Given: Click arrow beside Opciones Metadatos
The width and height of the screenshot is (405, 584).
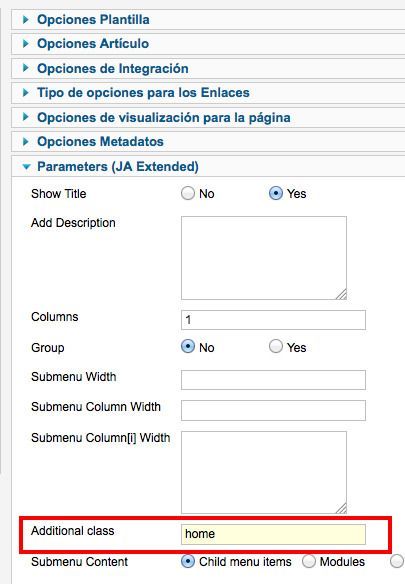Looking at the screenshot, I should [26, 142].
